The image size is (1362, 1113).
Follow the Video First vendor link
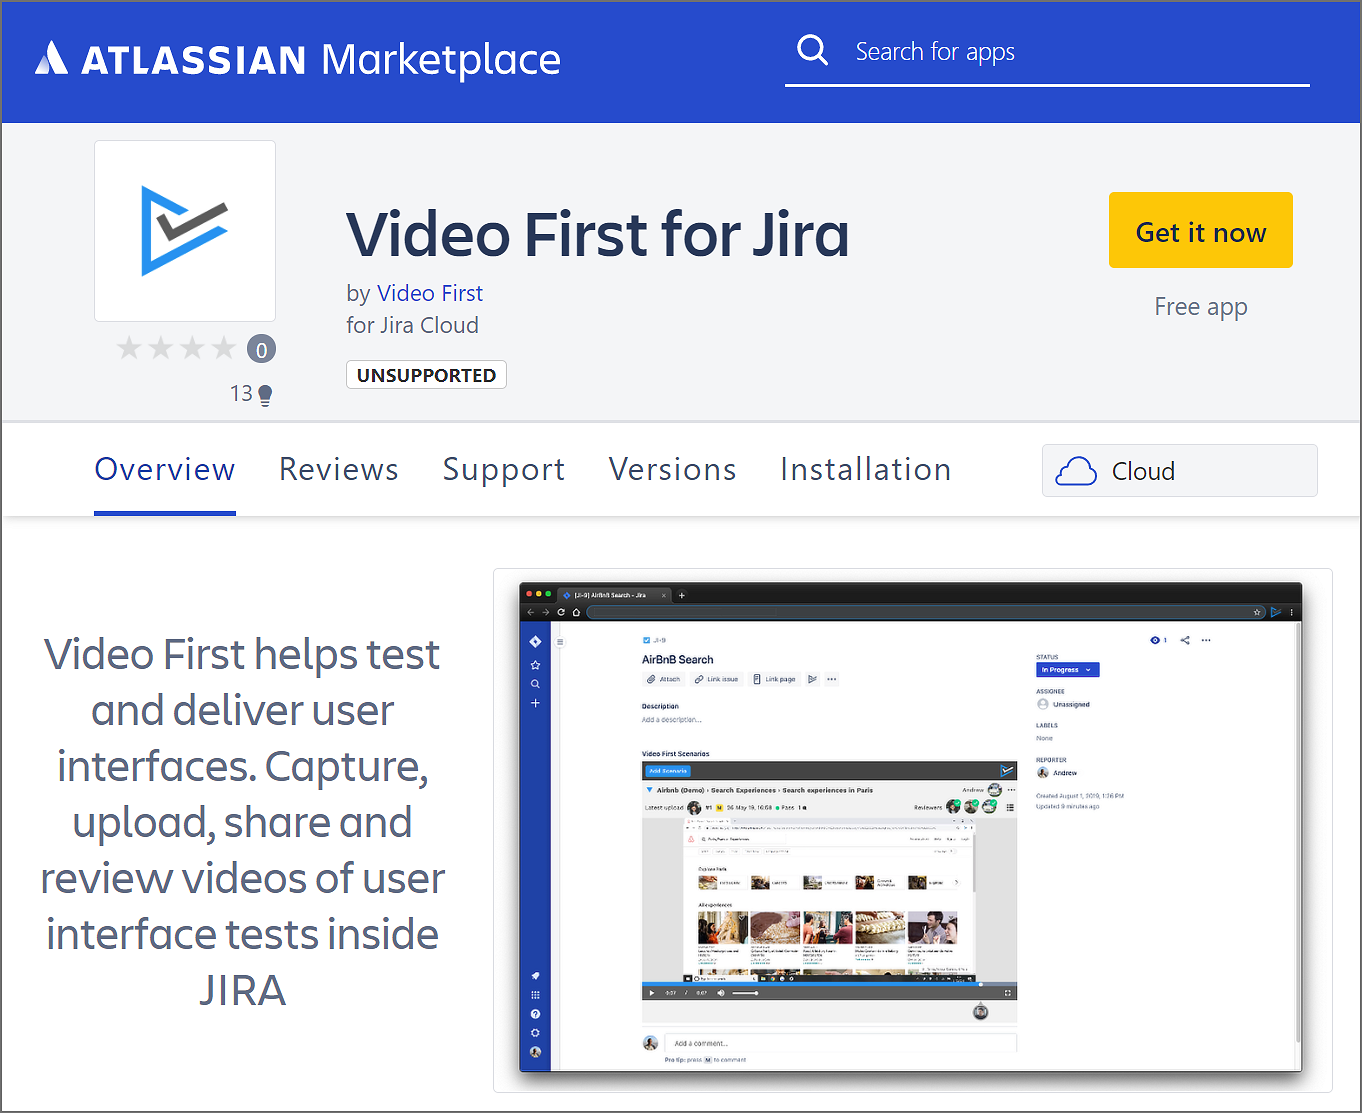tap(430, 293)
